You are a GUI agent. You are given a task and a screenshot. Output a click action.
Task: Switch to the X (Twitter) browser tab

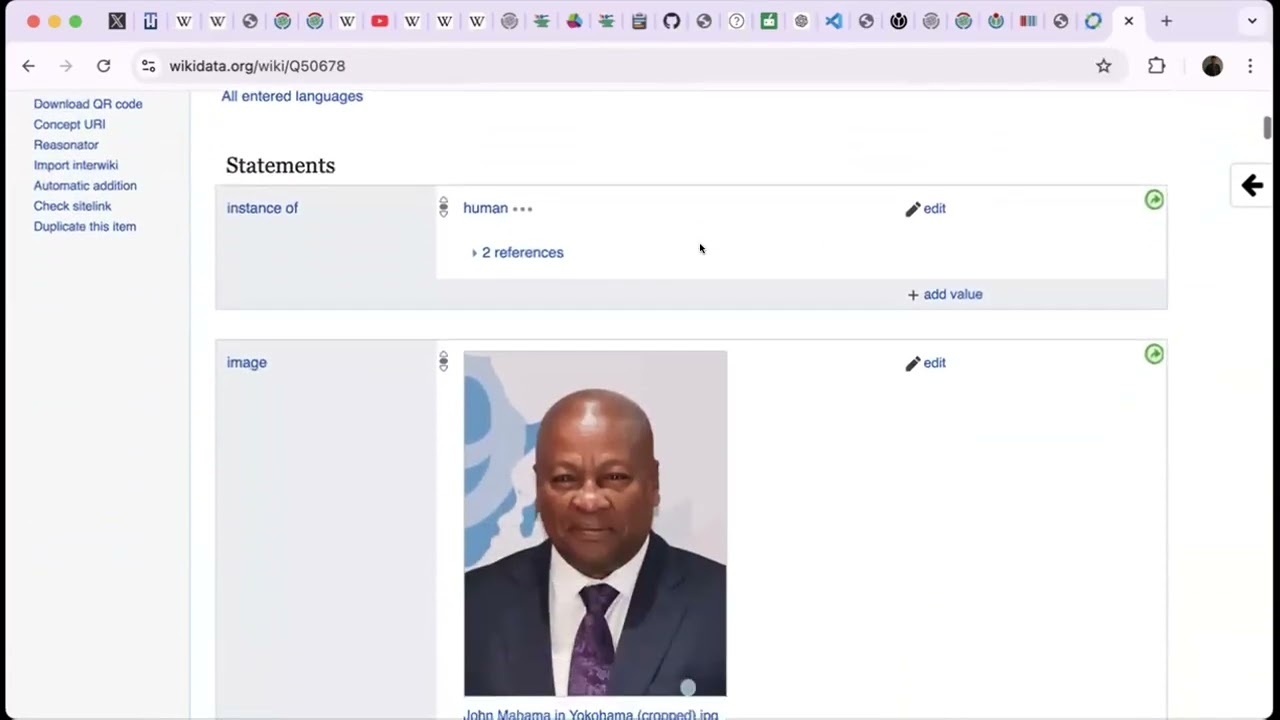[x=117, y=21]
